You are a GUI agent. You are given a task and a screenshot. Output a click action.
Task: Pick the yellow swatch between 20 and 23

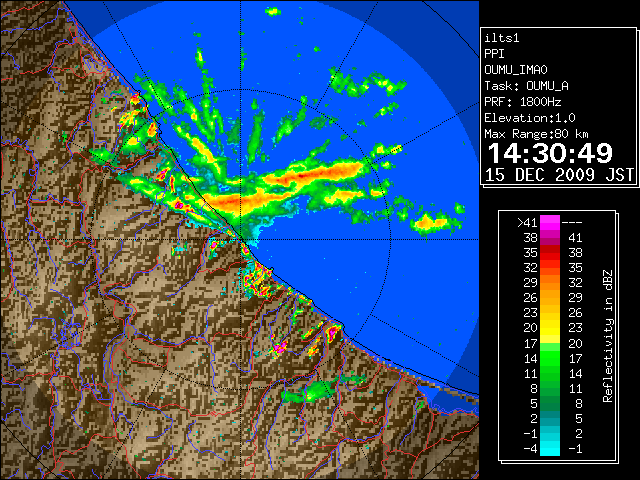[550, 328]
